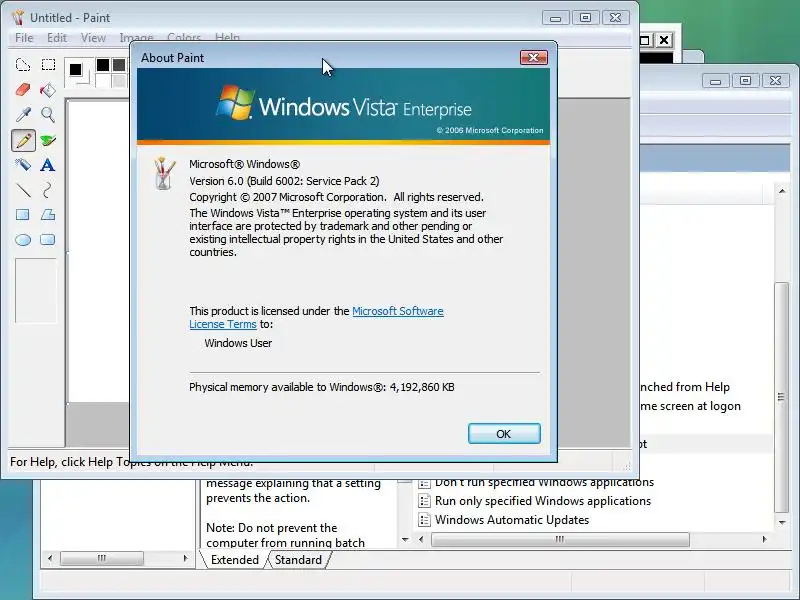Open the Image menu in Paint

136,38
